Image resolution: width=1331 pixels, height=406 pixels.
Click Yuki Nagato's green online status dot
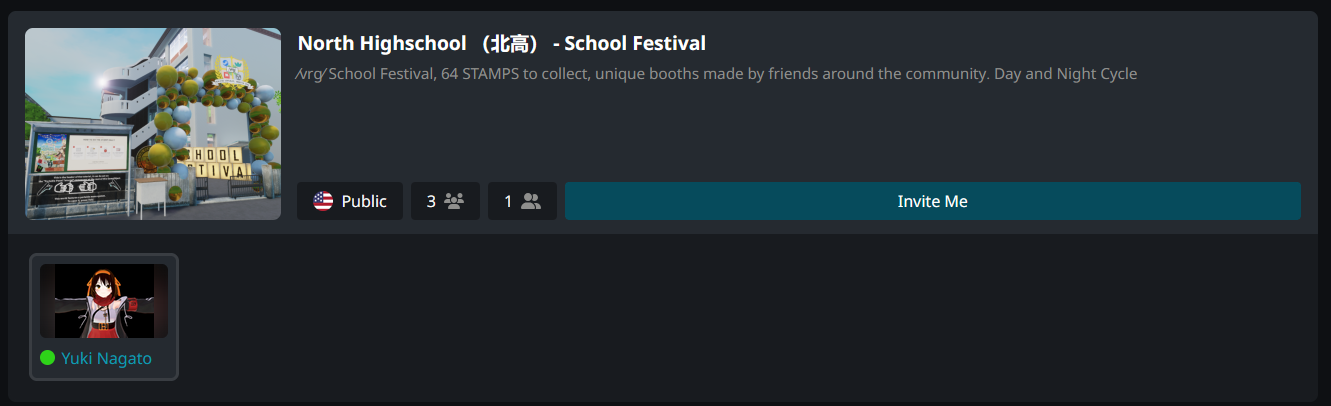point(47,358)
